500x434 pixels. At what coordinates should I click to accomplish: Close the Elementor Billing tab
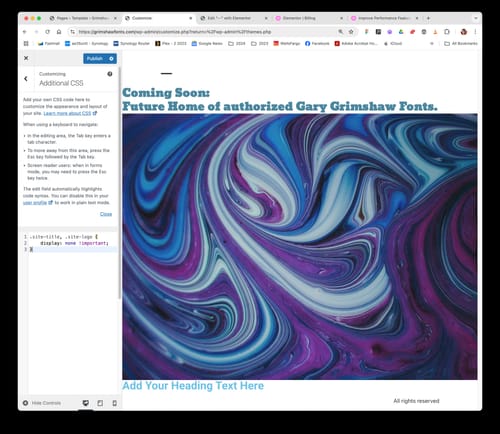[341, 18]
